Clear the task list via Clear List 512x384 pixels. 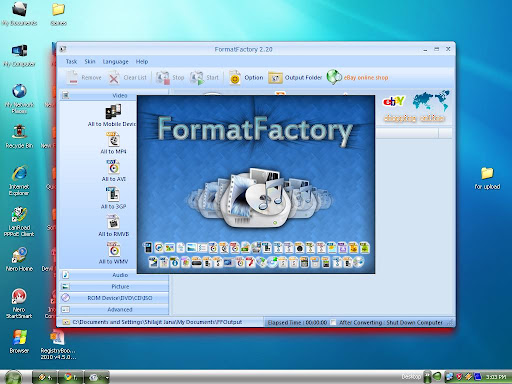pyautogui.click(x=128, y=78)
